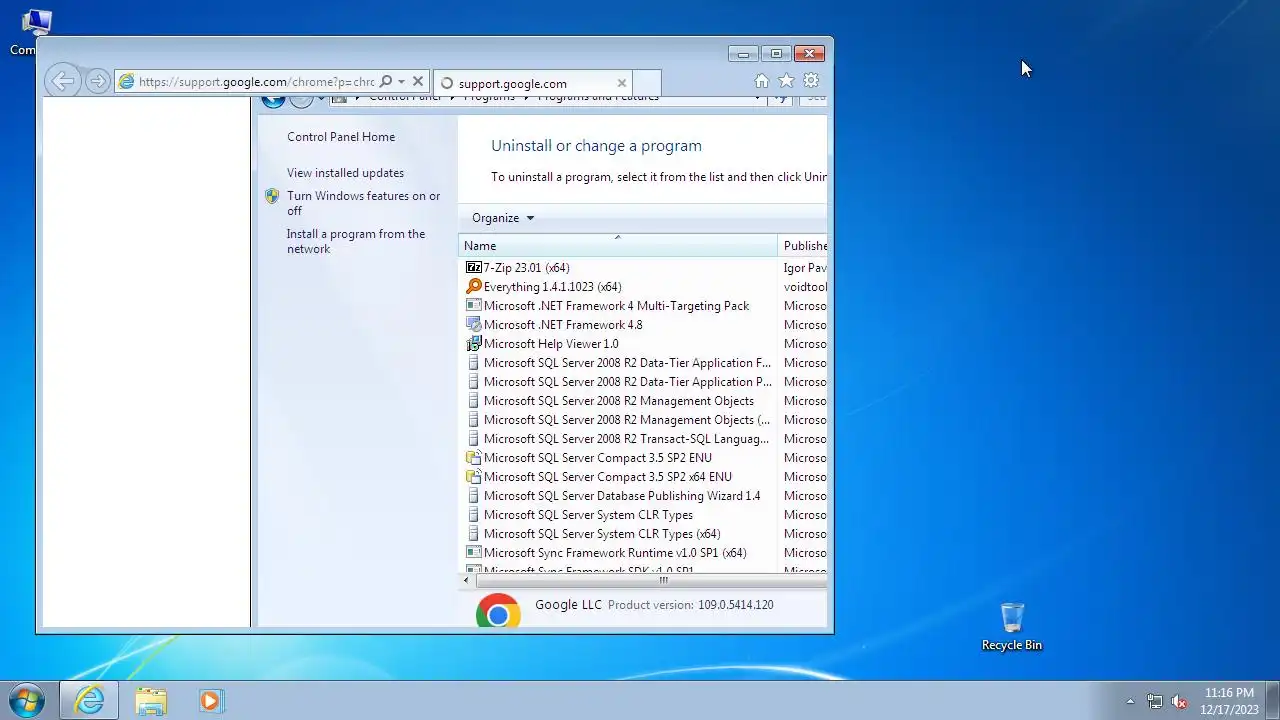
Task: Click the Igor Pav publisher cell
Action: coord(805,268)
